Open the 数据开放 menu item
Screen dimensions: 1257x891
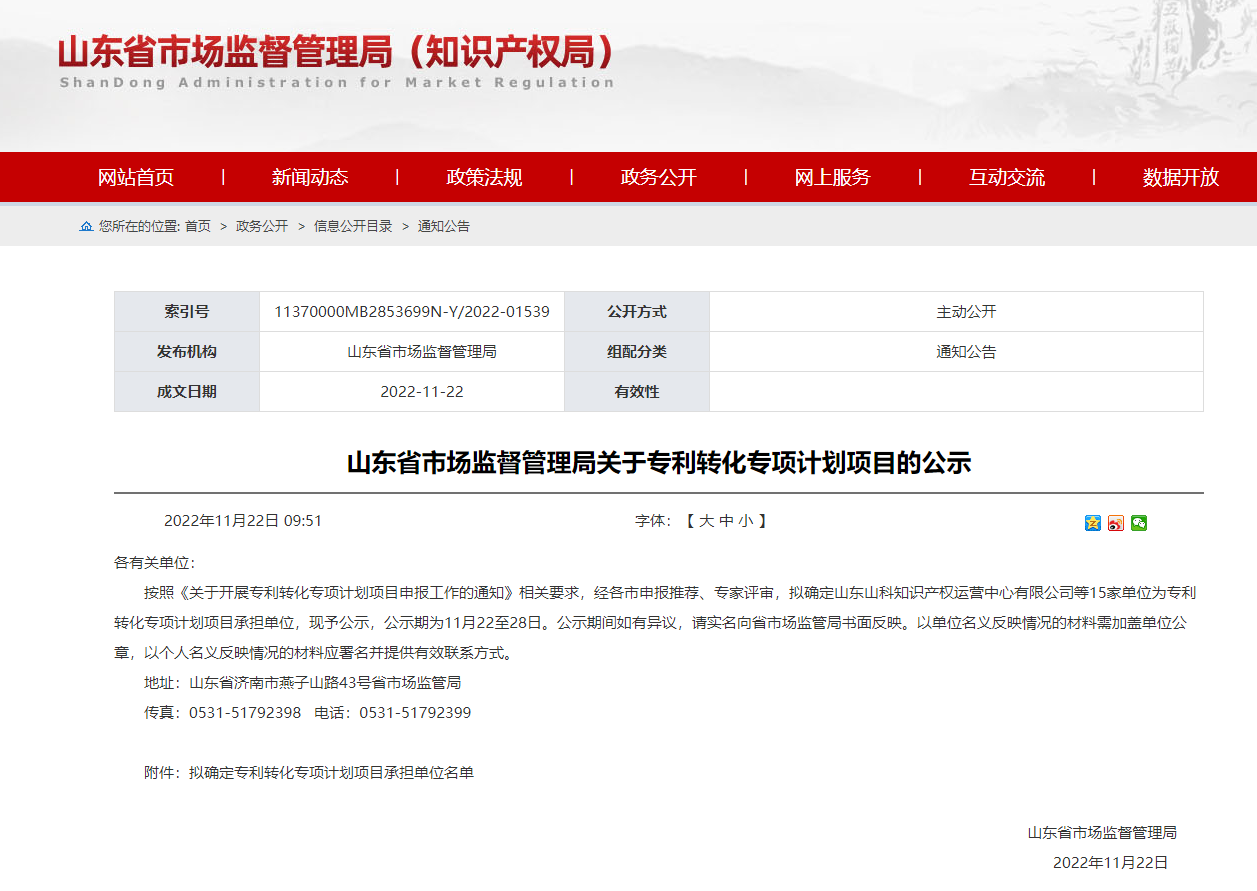click(x=1179, y=177)
